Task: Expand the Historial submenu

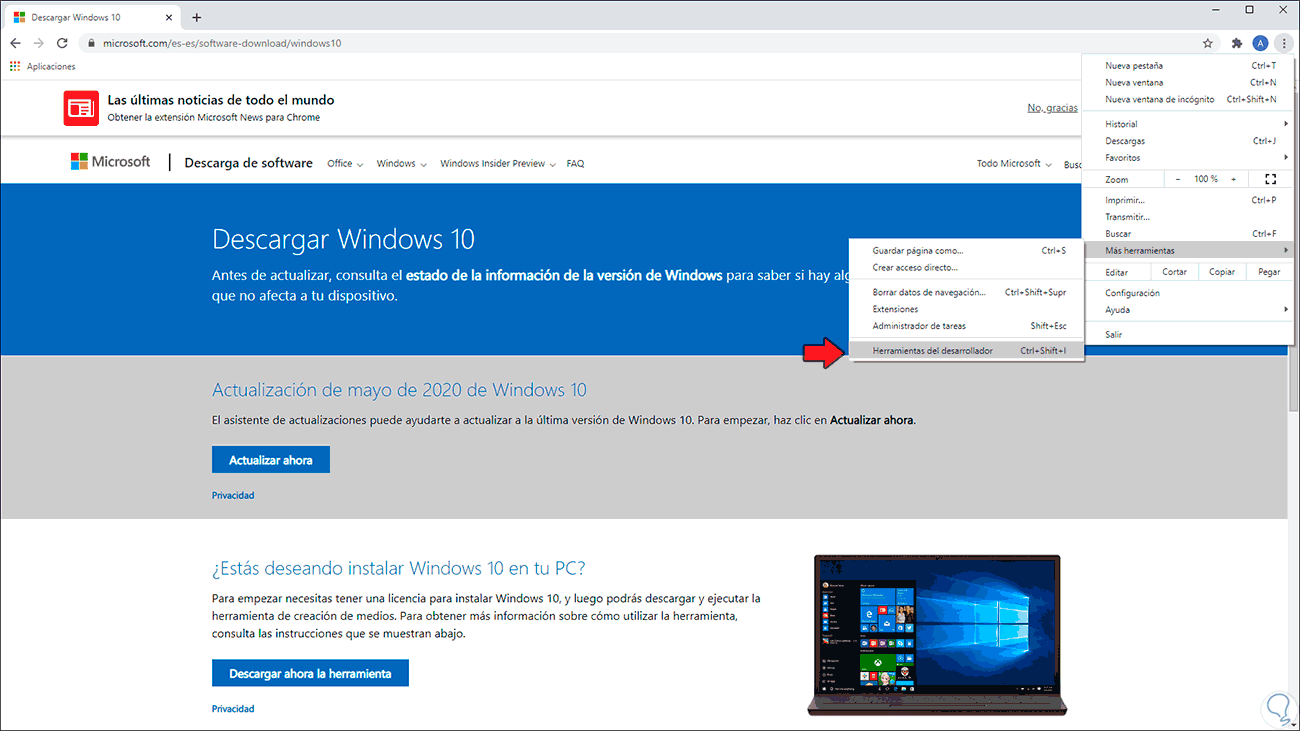Action: coord(1188,124)
